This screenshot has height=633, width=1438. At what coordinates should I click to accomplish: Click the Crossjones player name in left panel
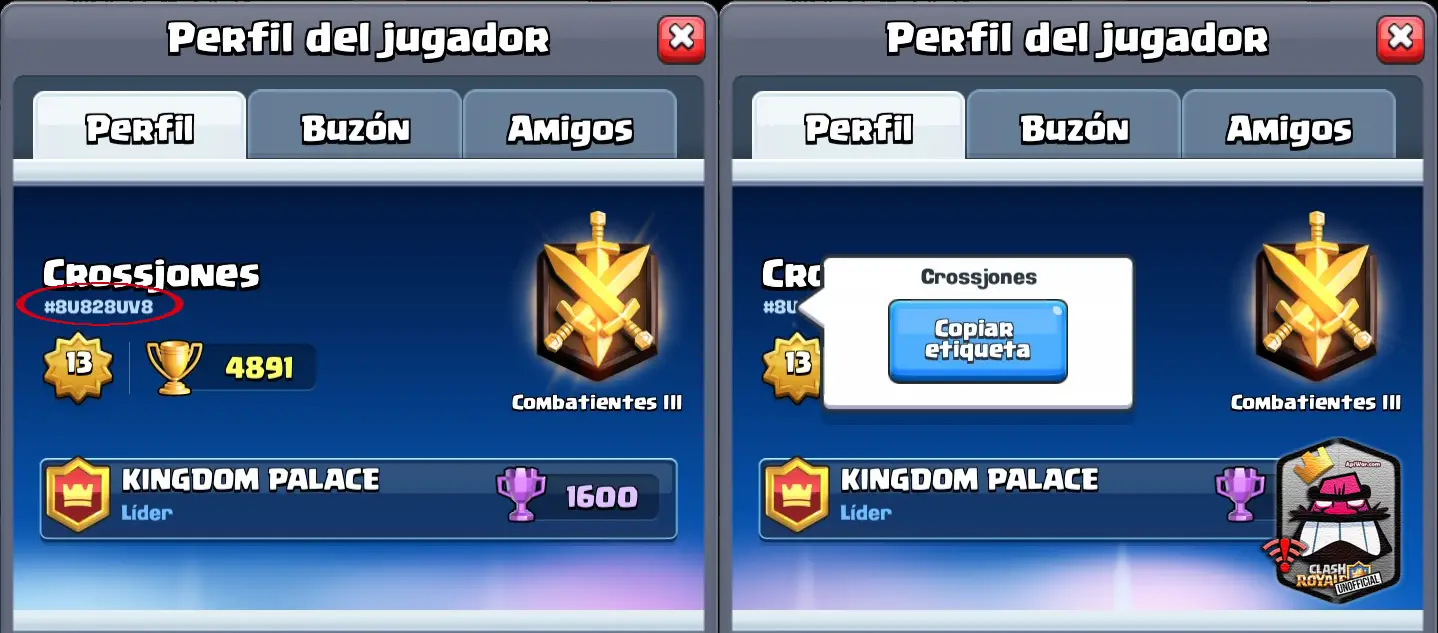pyautogui.click(x=151, y=273)
